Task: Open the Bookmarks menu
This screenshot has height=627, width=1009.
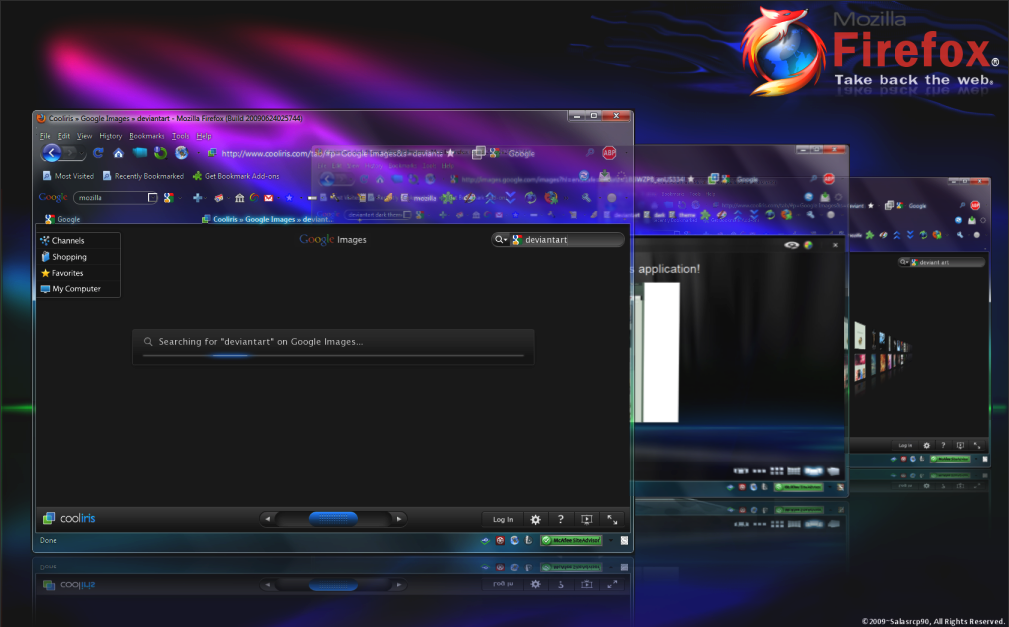Action: pos(147,136)
